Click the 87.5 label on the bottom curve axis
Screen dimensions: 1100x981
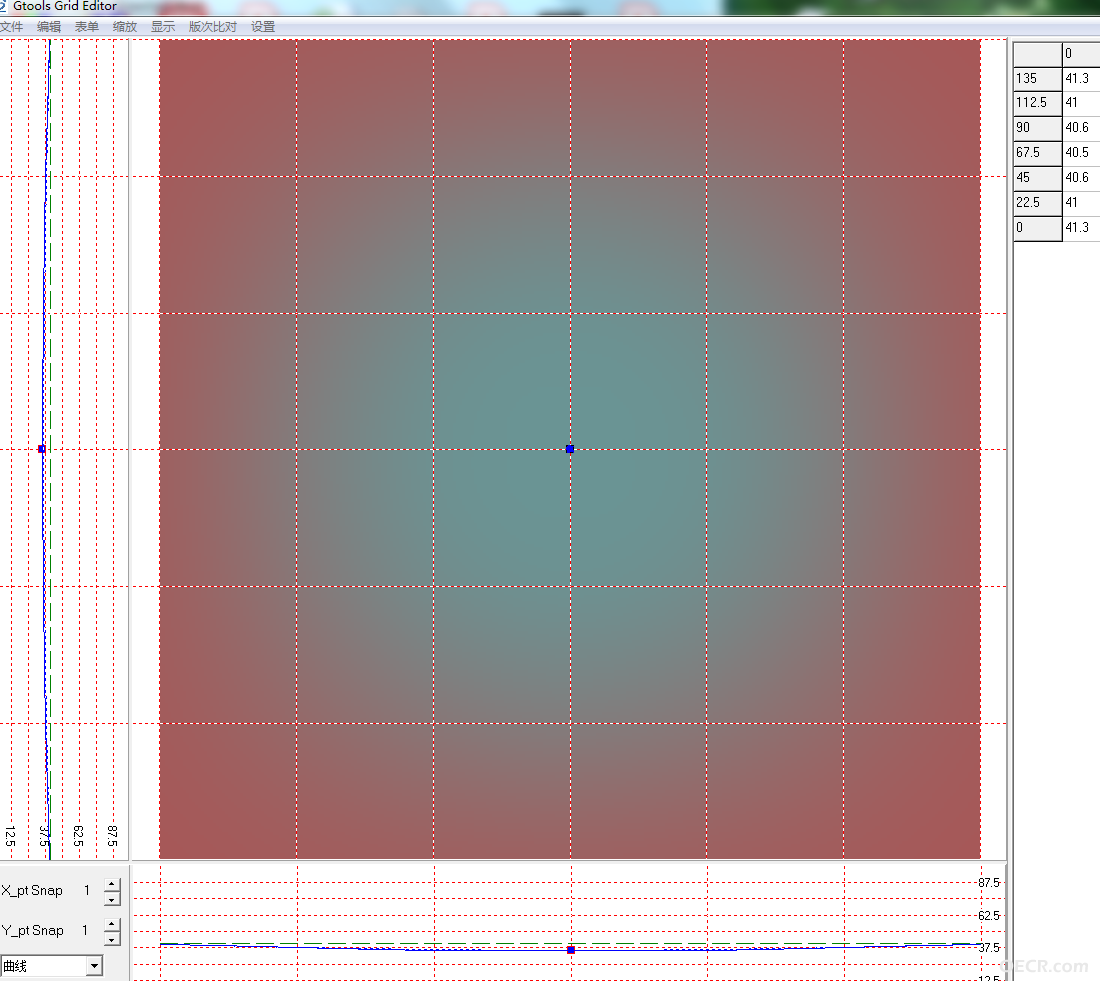988,883
